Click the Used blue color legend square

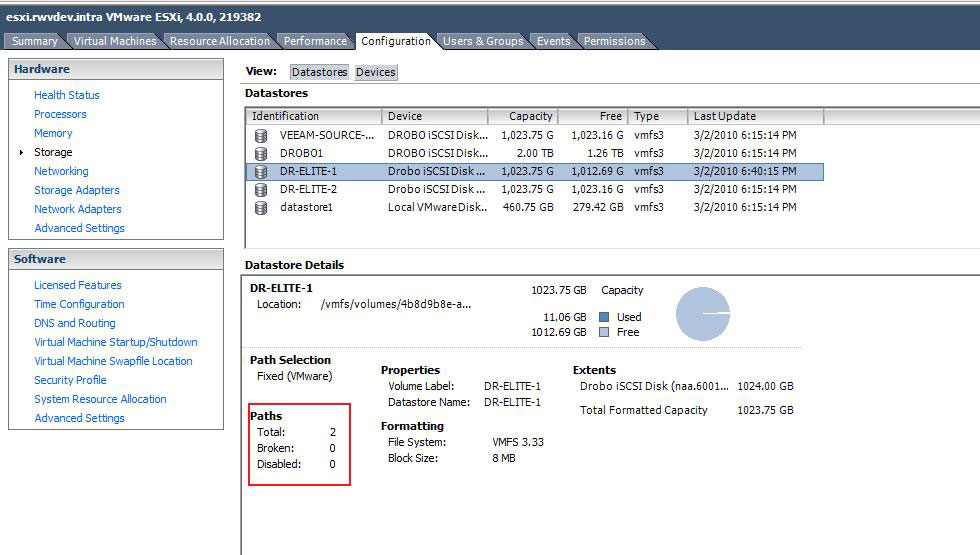[604, 317]
